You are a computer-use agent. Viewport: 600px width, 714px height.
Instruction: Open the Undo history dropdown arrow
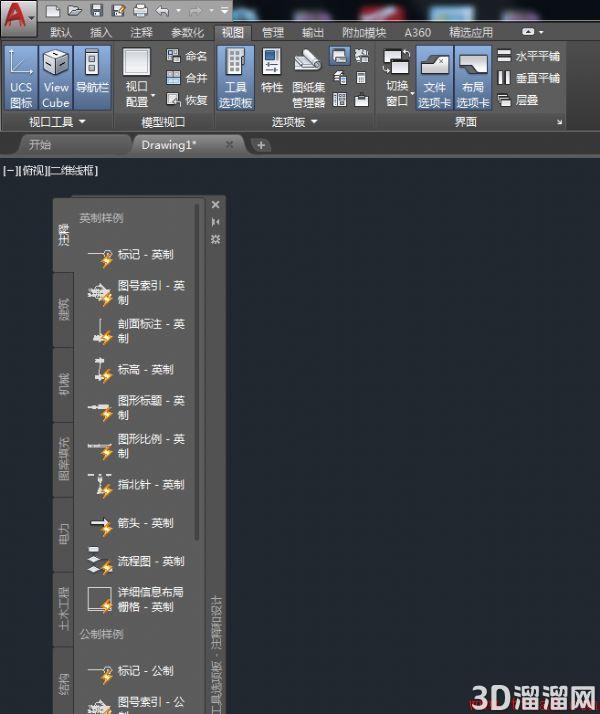coord(178,10)
